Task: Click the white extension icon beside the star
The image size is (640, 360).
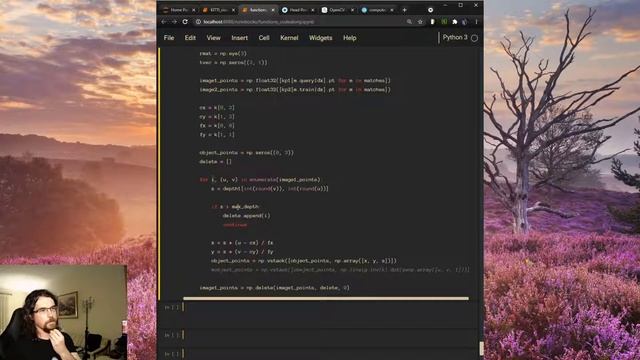Action: (x=432, y=22)
